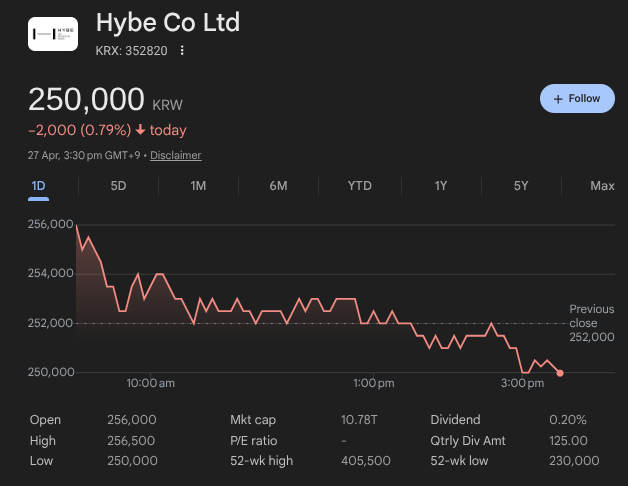
Task: Click the Low label in stats
Action: (x=41, y=461)
